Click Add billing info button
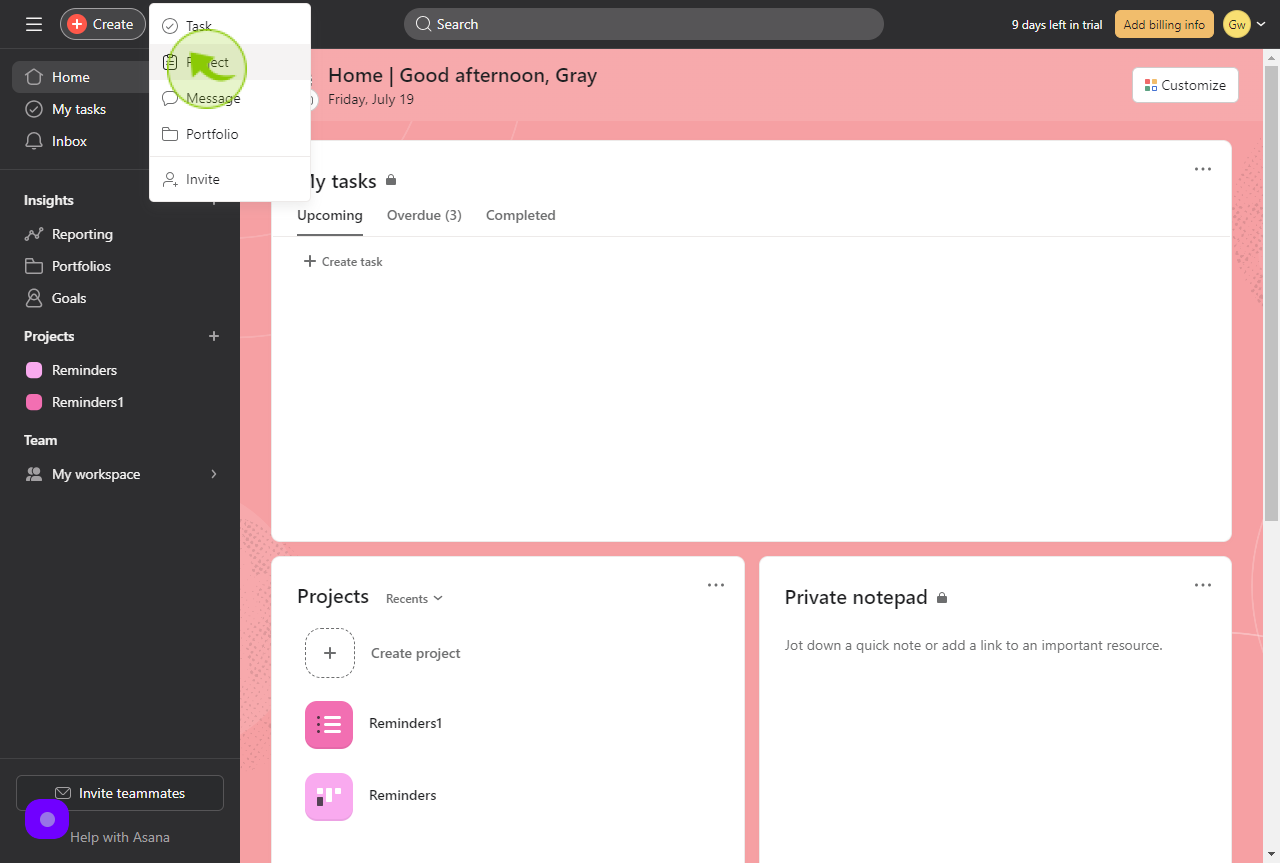This screenshot has height=863, width=1280. pos(1164,24)
